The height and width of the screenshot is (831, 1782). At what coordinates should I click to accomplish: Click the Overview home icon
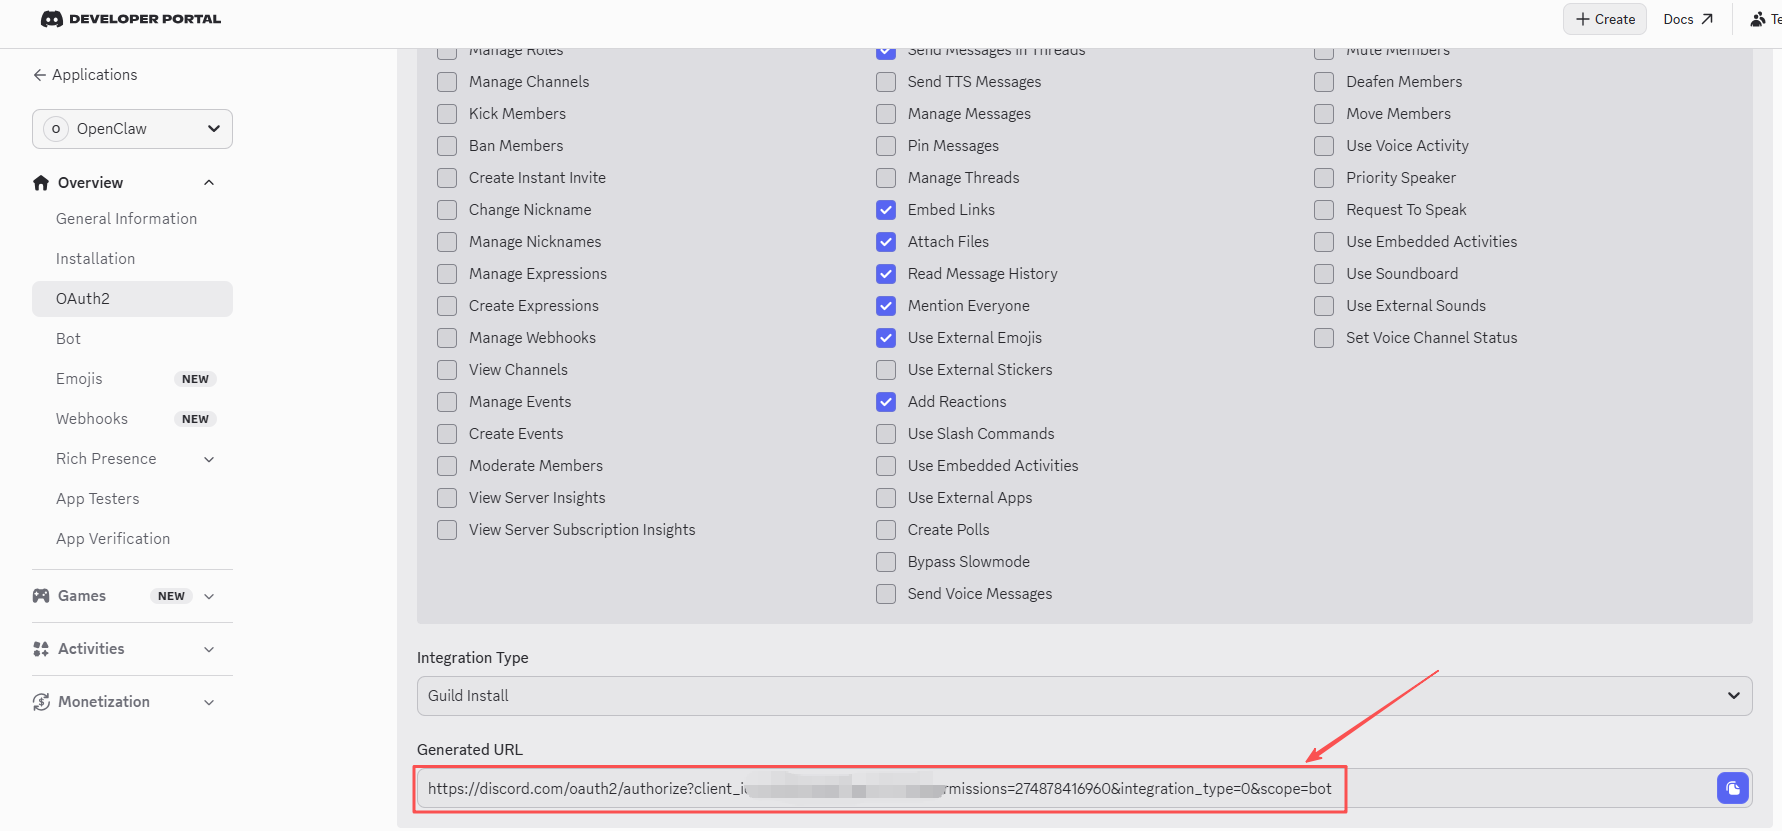[x=41, y=183]
